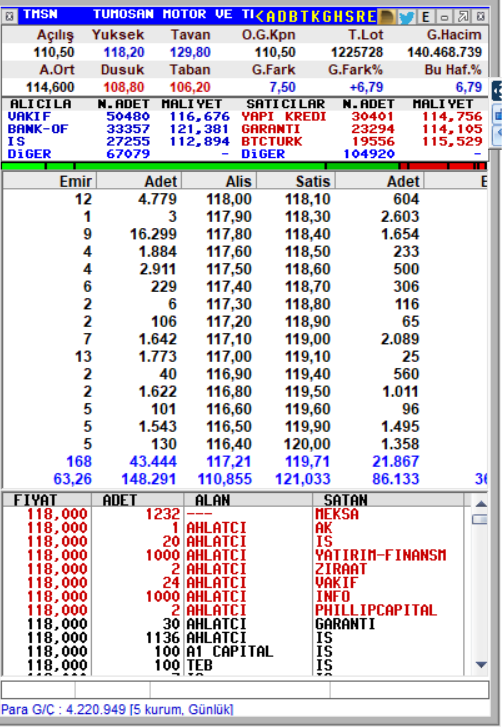Click the T.Lot value 1225728

point(357,52)
